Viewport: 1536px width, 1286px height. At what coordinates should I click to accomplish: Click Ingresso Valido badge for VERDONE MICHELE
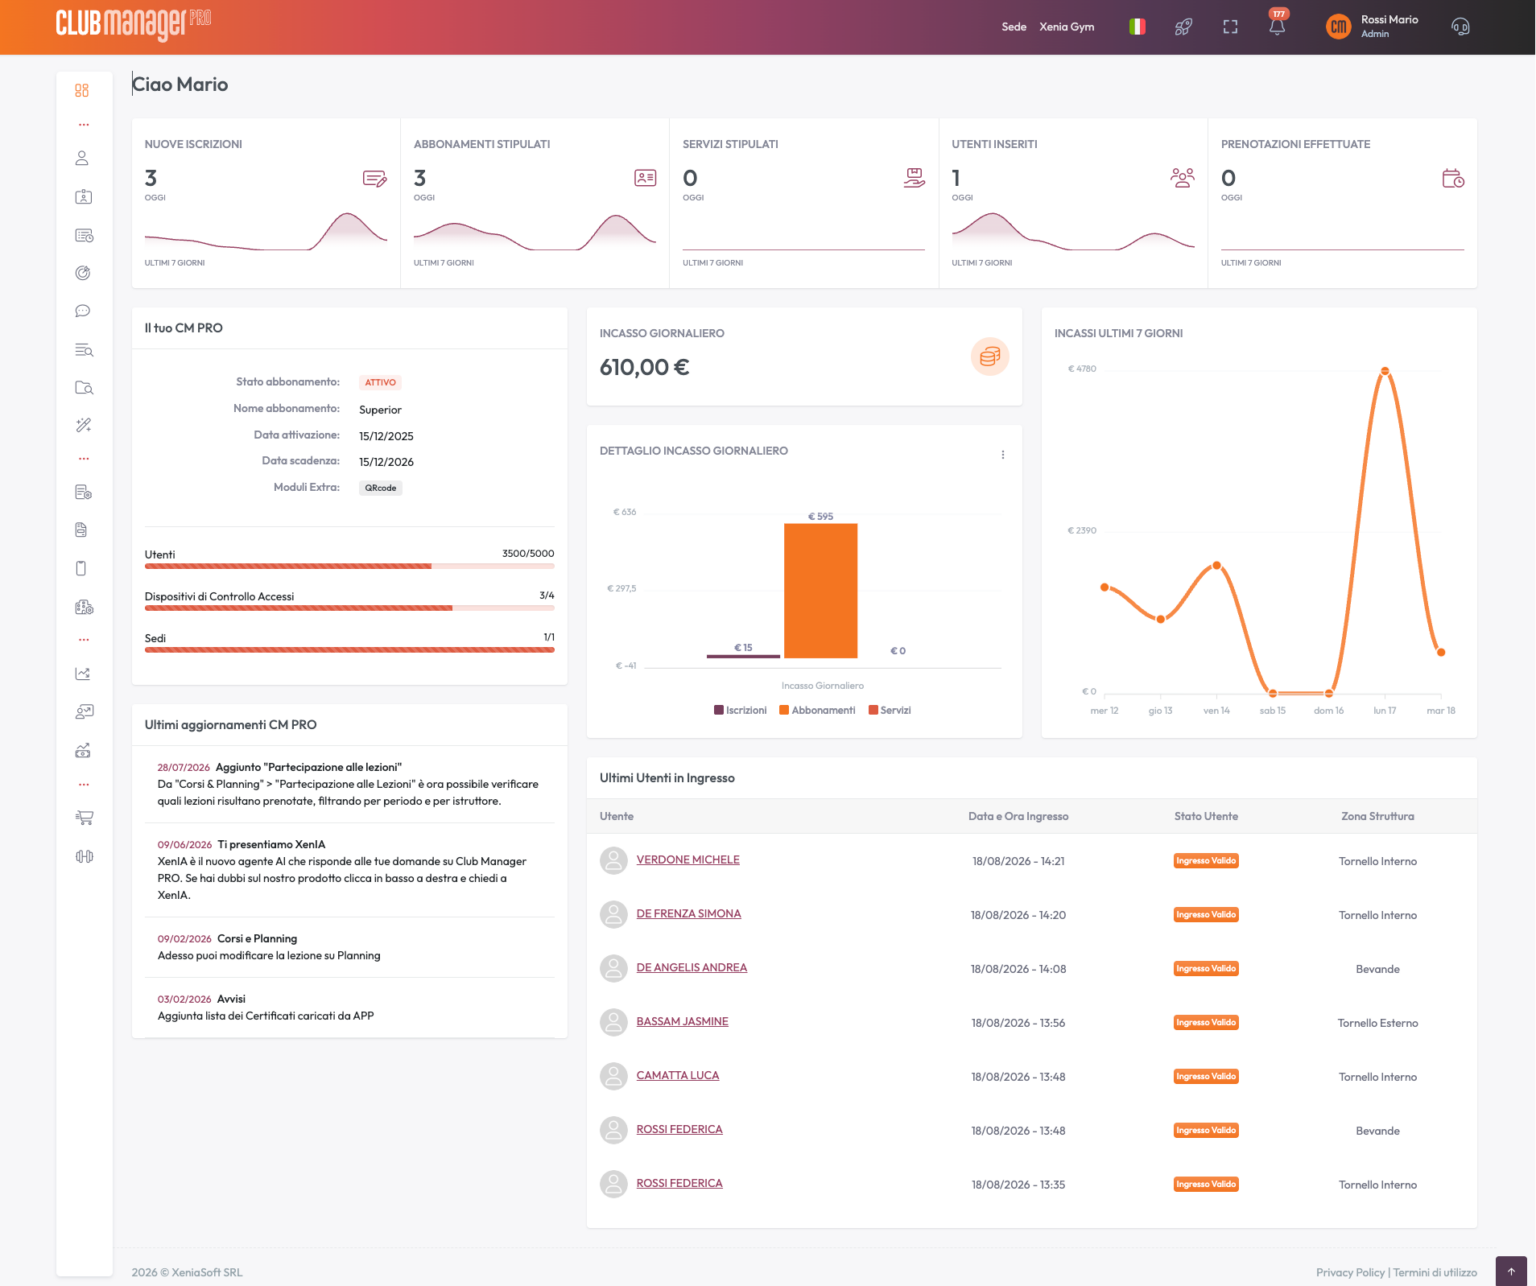(x=1206, y=861)
